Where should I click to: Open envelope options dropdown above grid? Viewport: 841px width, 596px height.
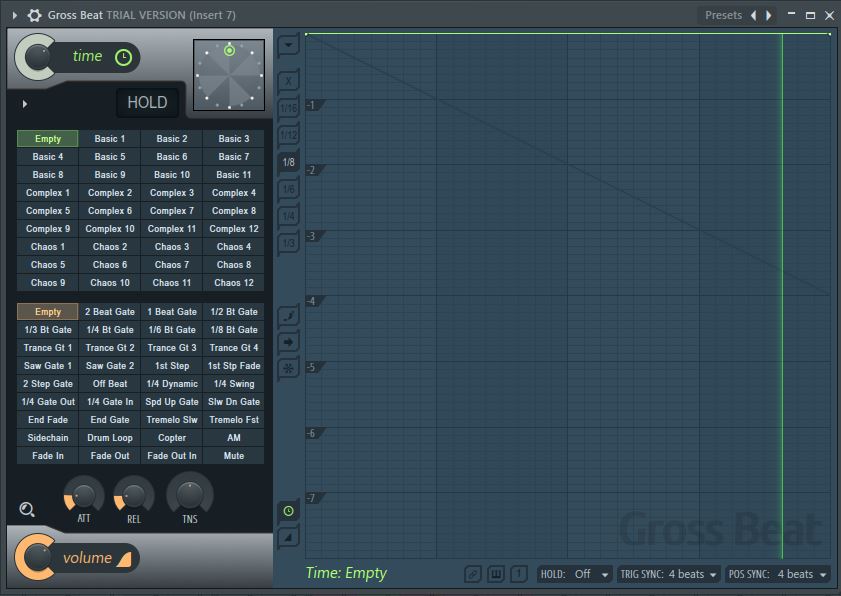(289, 45)
